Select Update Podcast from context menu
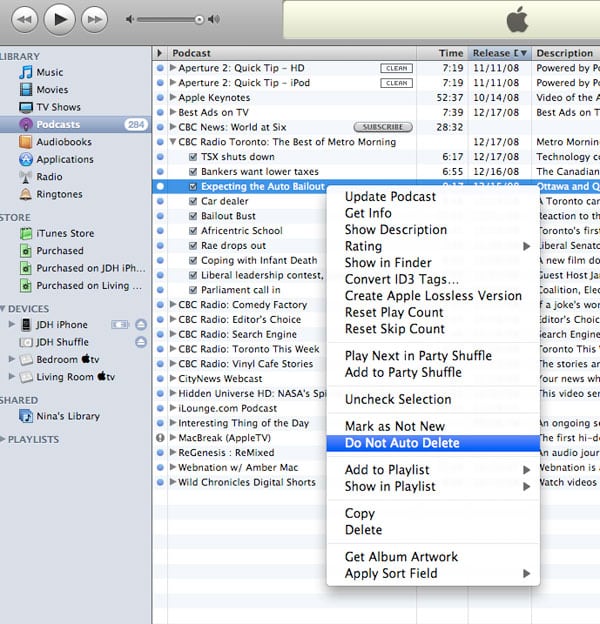This screenshot has height=624, width=600. (x=390, y=197)
